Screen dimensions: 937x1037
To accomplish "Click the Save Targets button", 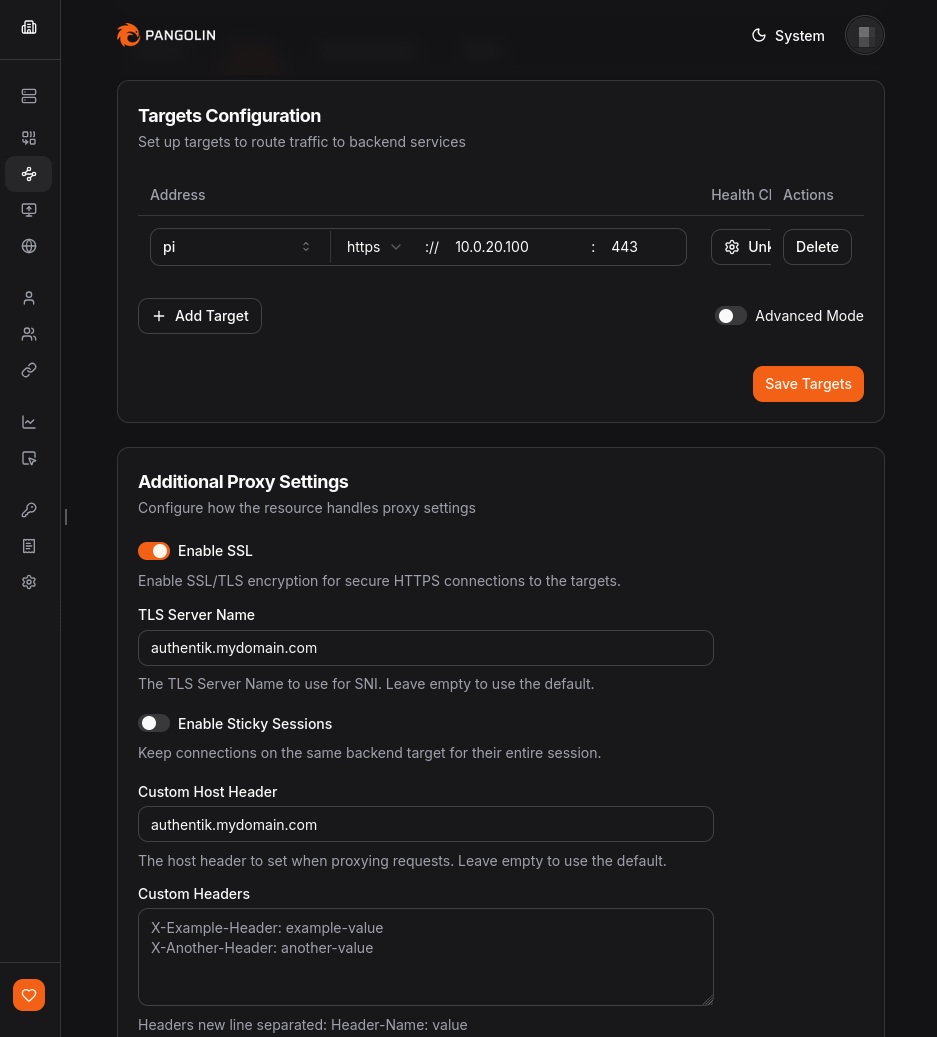I will (808, 384).
